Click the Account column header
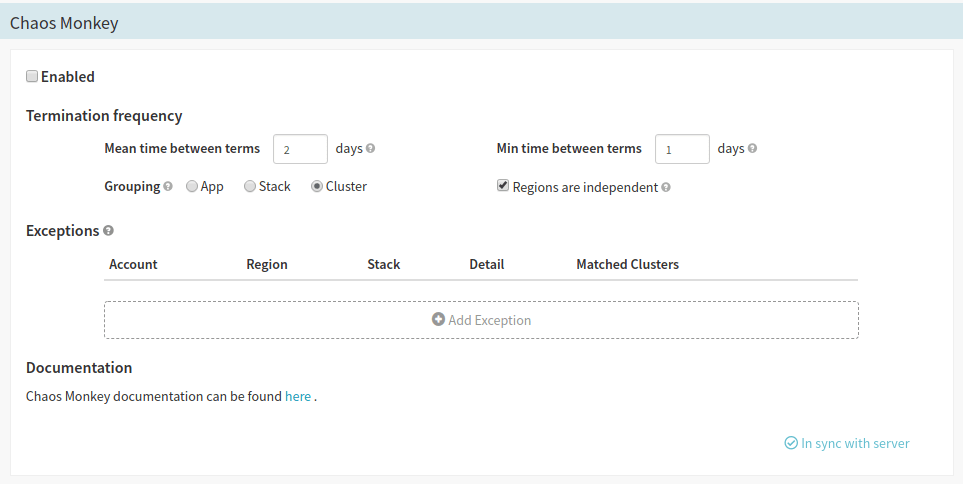The height and width of the screenshot is (484, 963). tap(133, 264)
